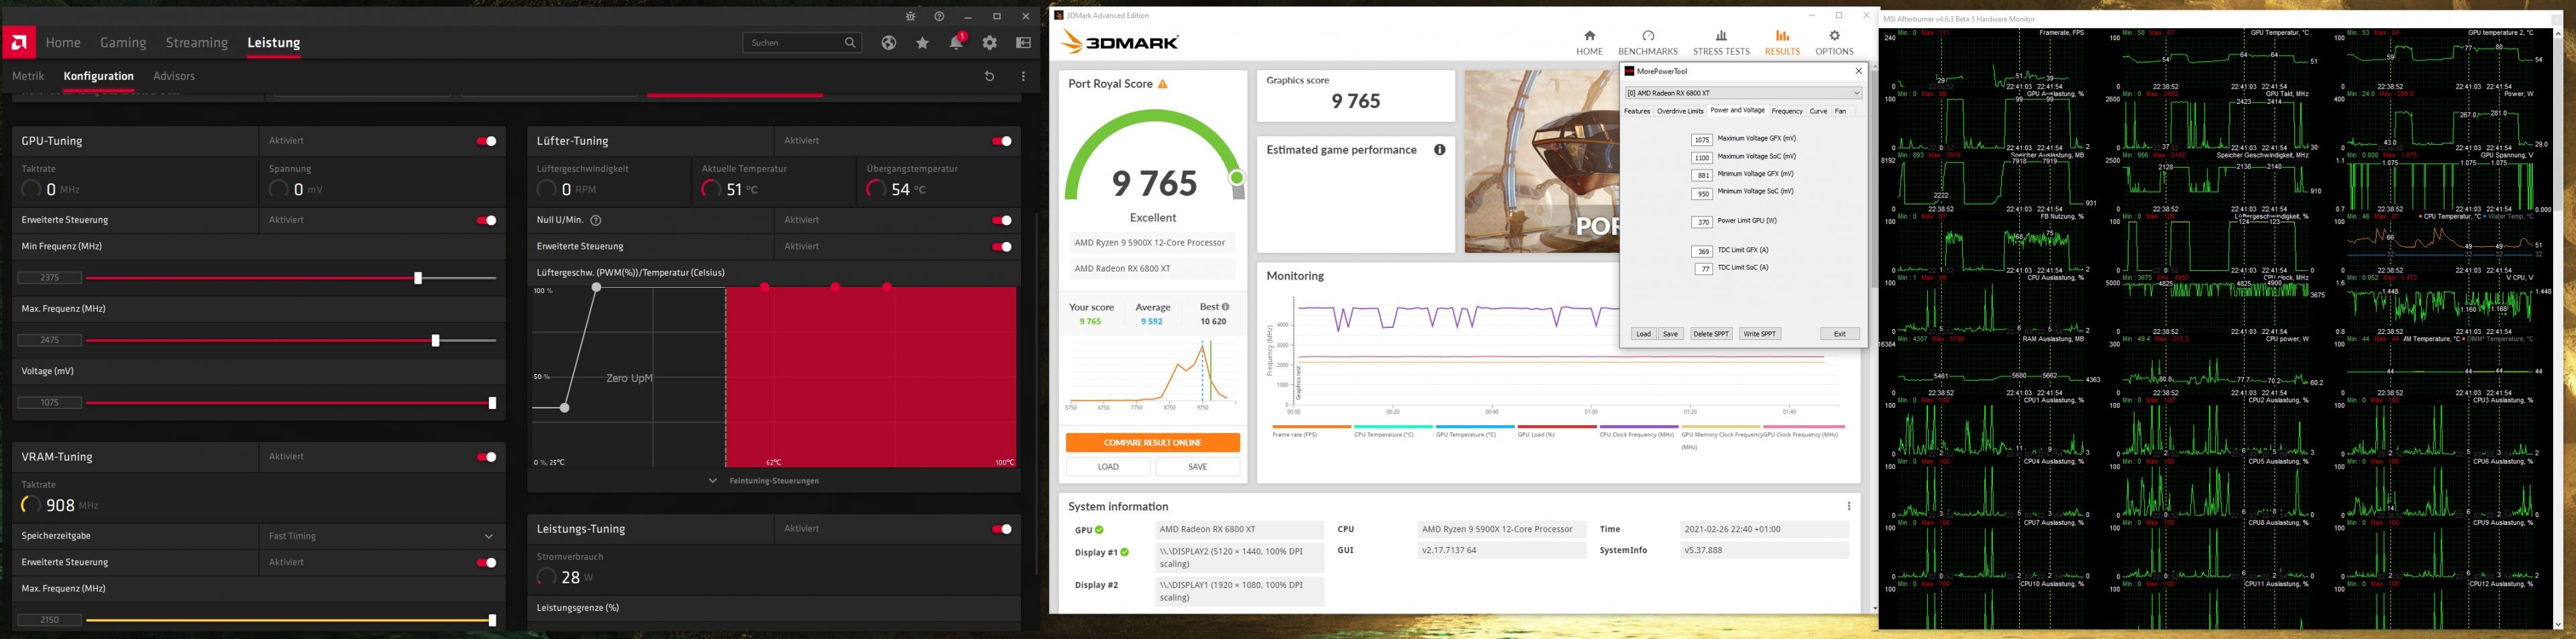Open the Speicherzeitgabe Fast Timing dropdown
The image size is (2576, 639).
tap(381, 536)
